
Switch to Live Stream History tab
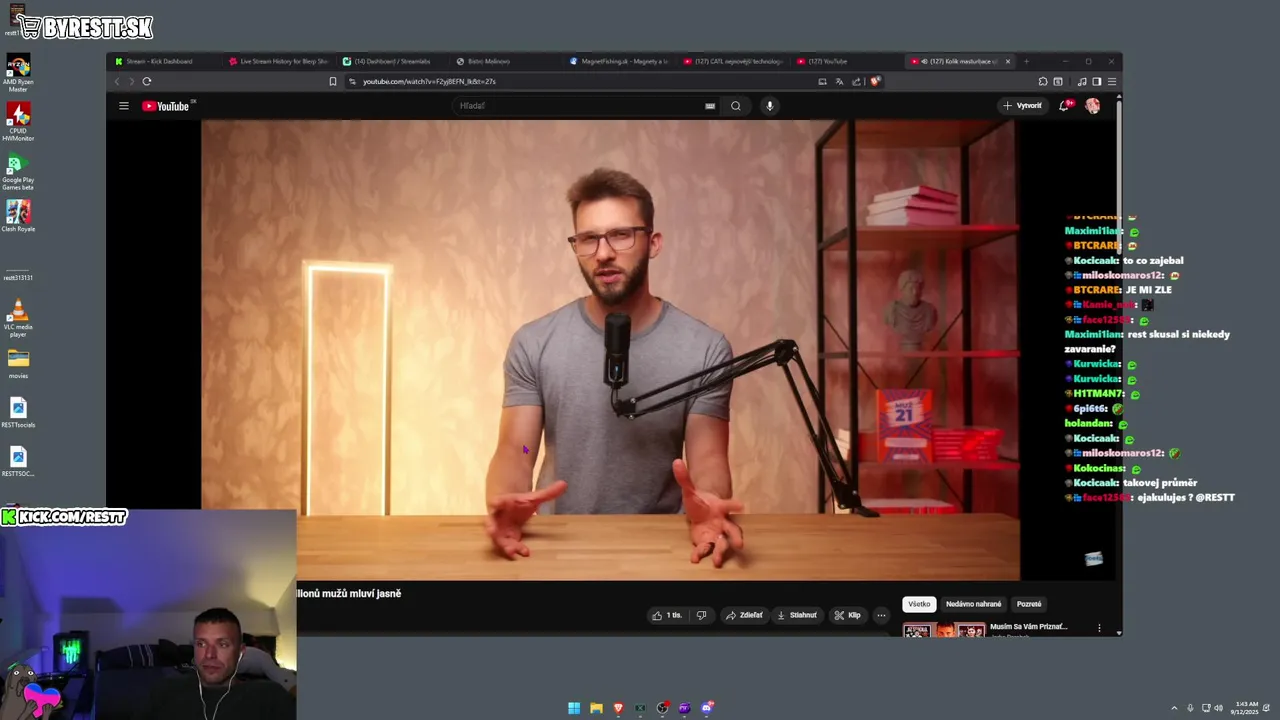pos(279,61)
